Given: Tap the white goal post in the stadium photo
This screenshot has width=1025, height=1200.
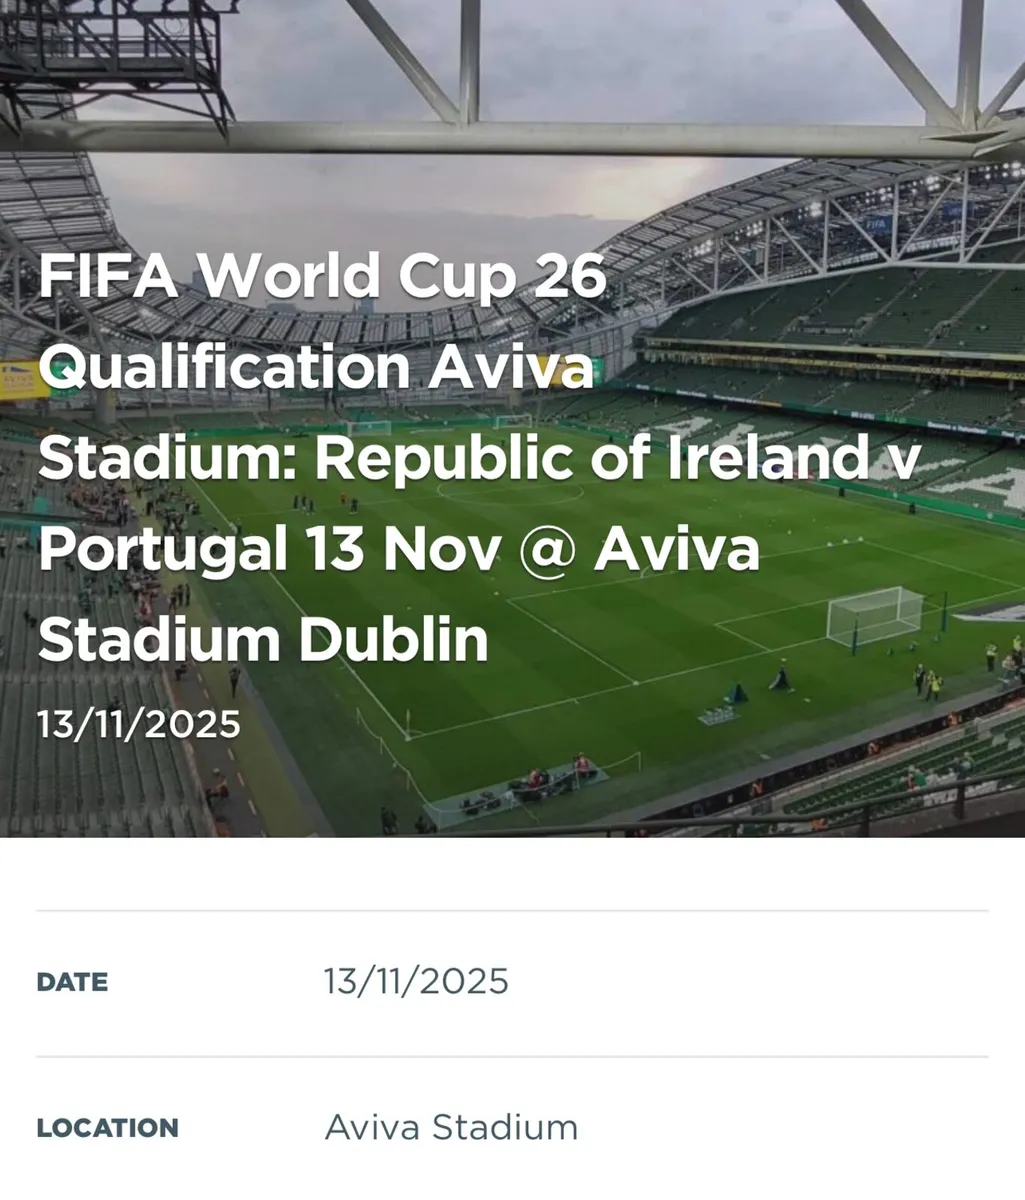Looking at the screenshot, I should [874, 614].
